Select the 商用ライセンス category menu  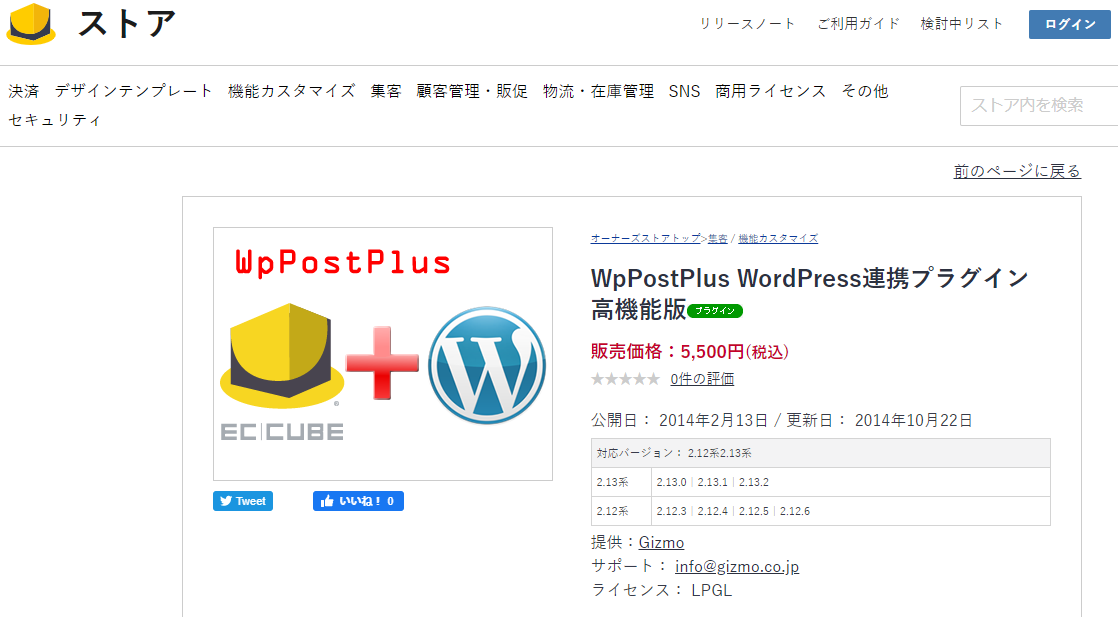pyautogui.click(x=771, y=91)
